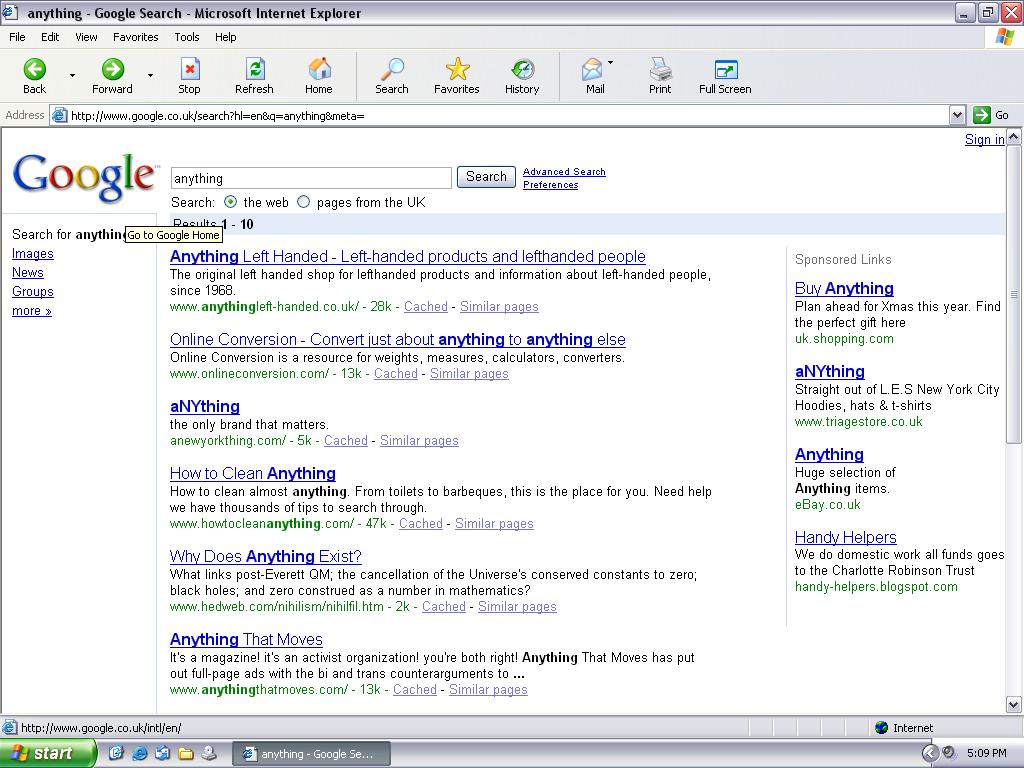This screenshot has width=1024, height=768.
Task: Click the Sign in link
Action: tap(984, 139)
